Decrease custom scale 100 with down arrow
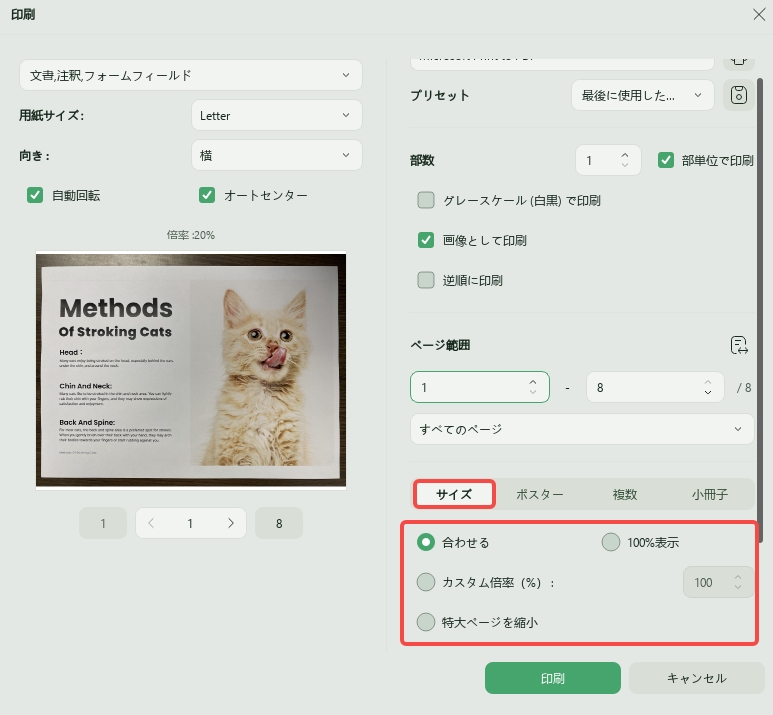The height and width of the screenshot is (715, 773). click(738, 587)
